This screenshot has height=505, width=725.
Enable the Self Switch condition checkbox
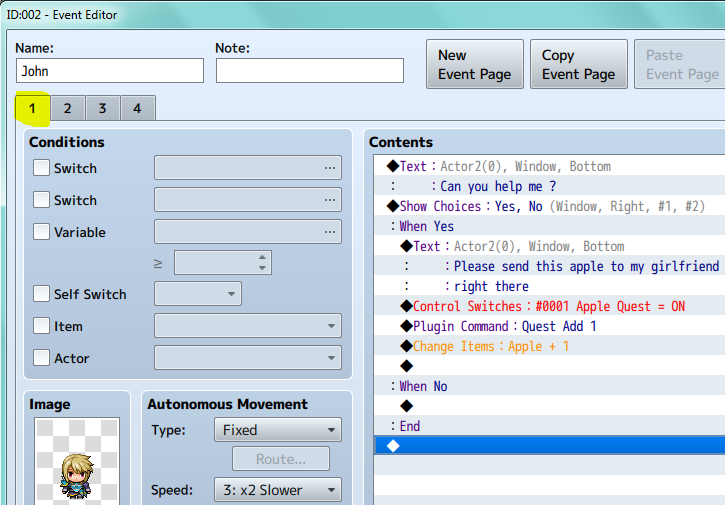coord(41,294)
